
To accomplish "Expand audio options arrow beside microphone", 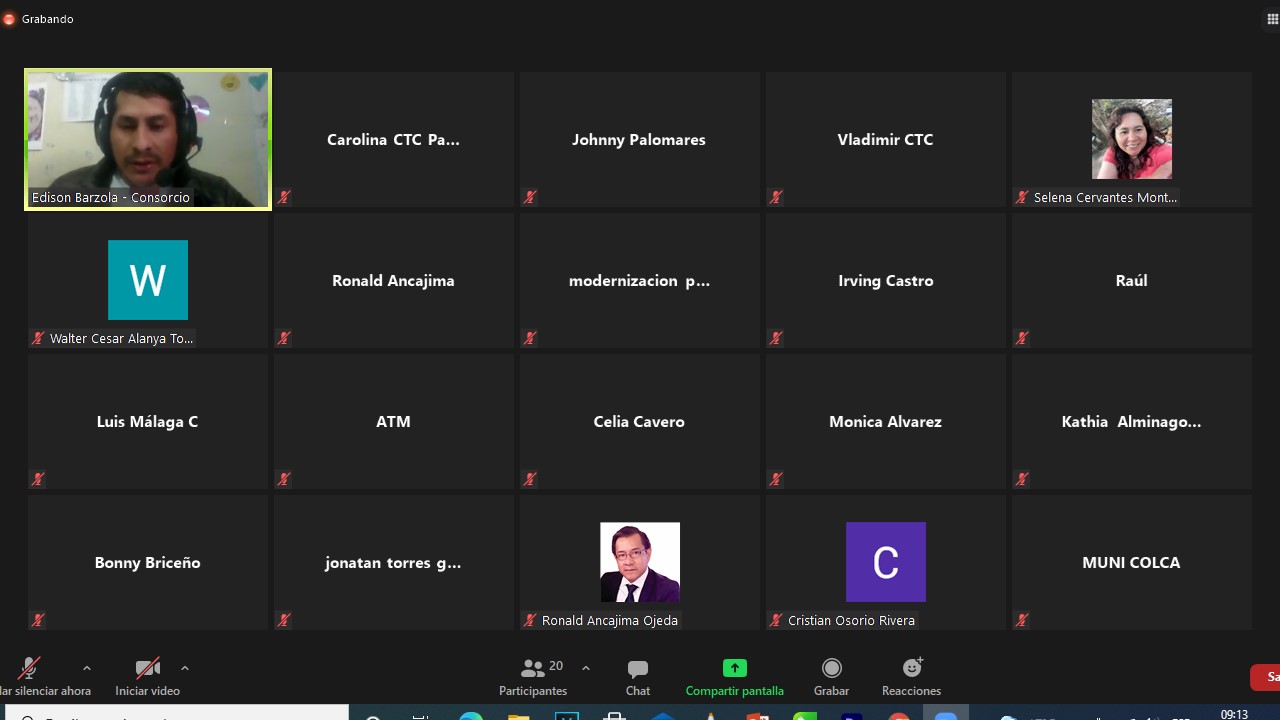I will tap(87, 668).
